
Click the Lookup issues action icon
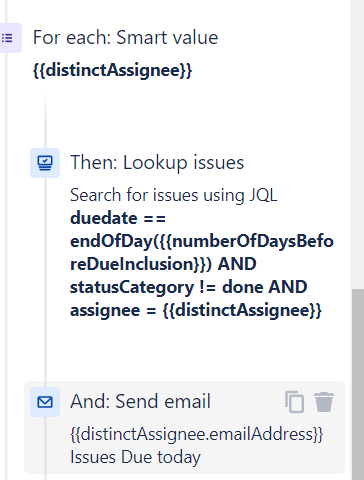click(x=45, y=163)
